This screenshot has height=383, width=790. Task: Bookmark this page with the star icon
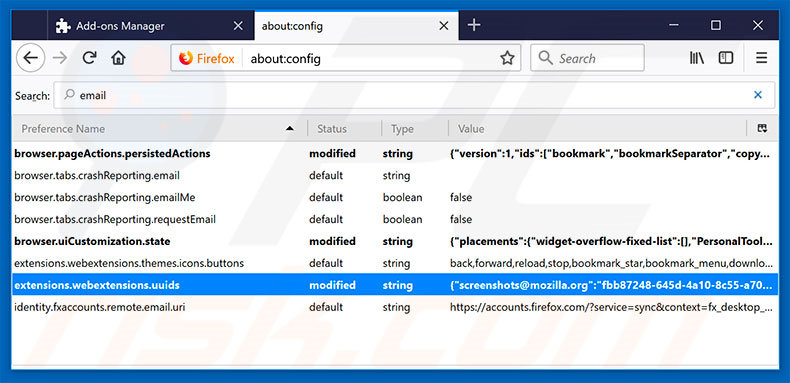pos(507,58)
